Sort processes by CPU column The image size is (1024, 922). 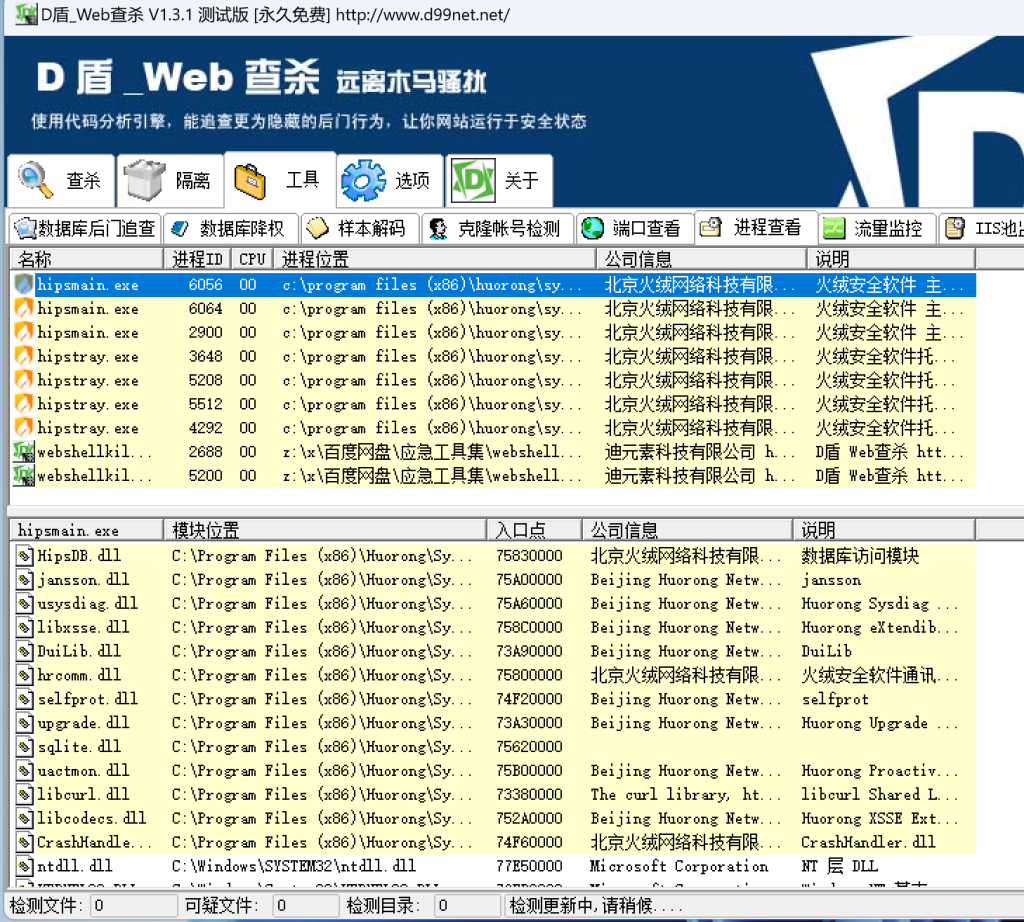point(252,259)
